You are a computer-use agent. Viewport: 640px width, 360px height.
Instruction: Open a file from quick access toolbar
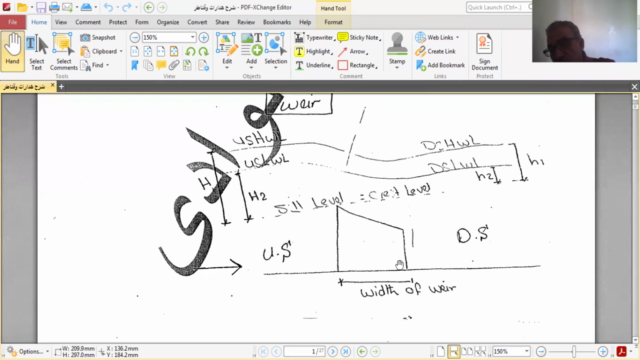[23, 7]
